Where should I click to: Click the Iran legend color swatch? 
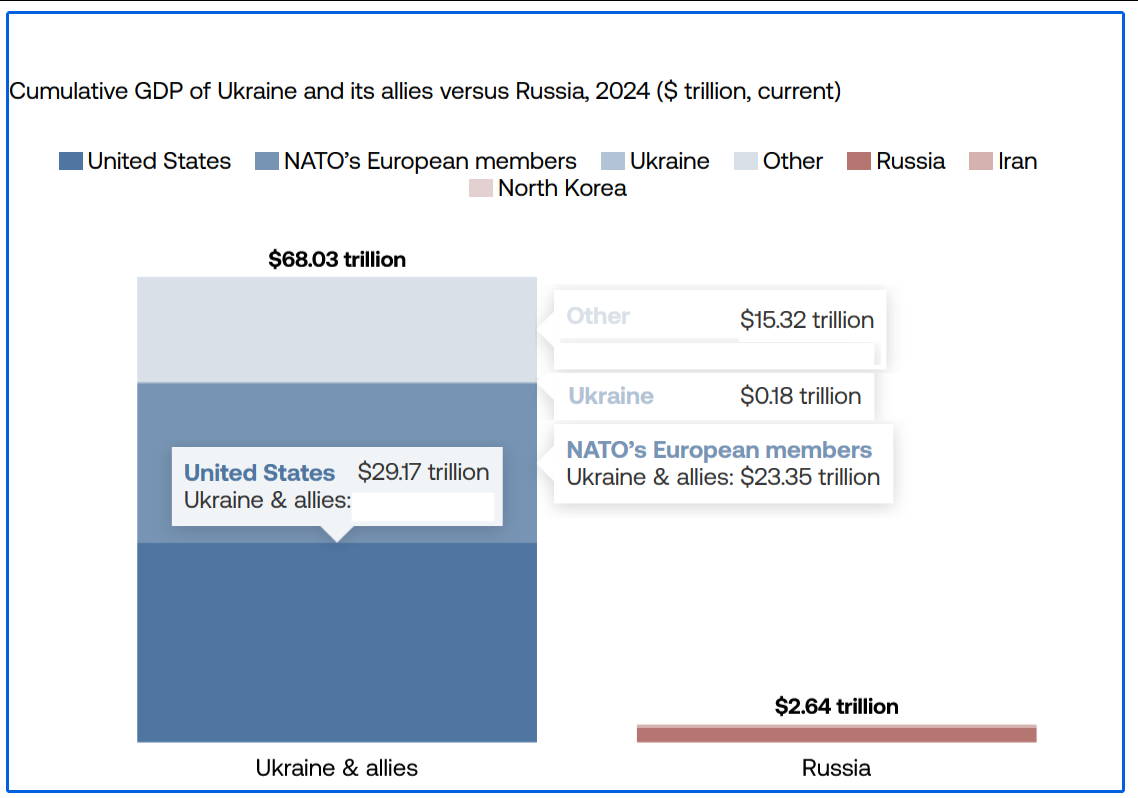(981, 161)
